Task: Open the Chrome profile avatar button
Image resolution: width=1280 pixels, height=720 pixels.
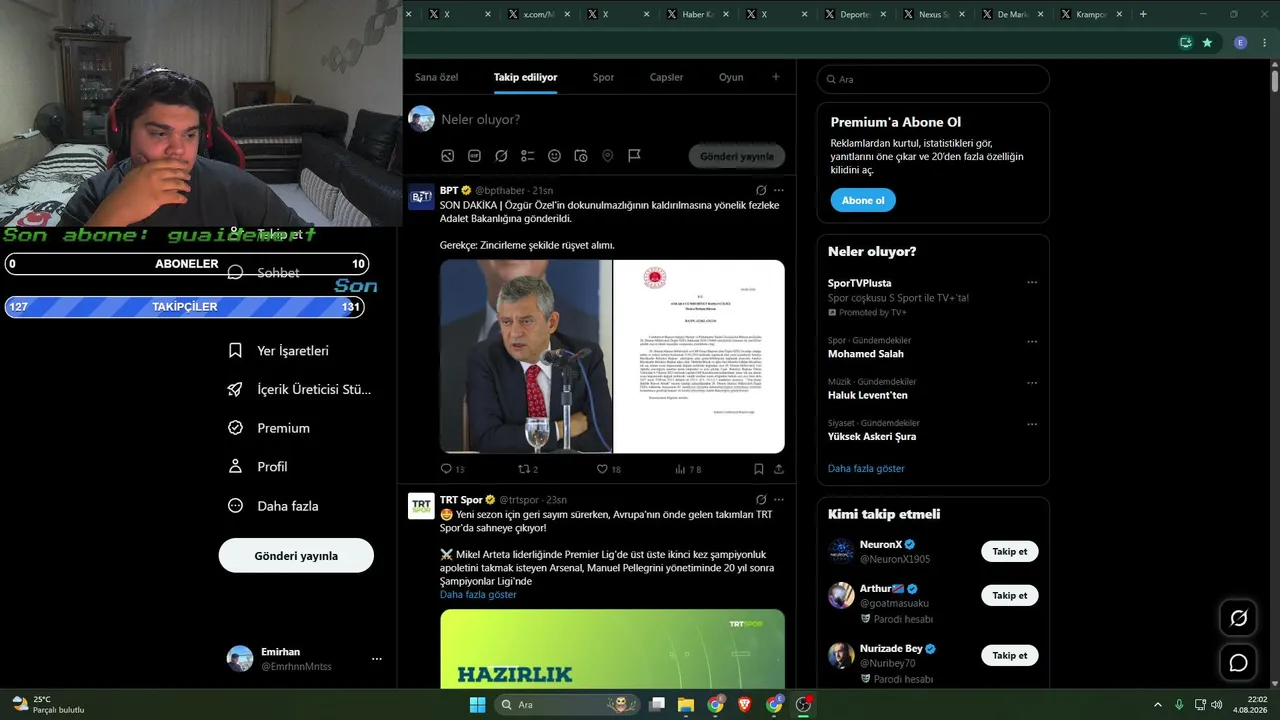Action: pyautogui.click(x=1241, y=43)
